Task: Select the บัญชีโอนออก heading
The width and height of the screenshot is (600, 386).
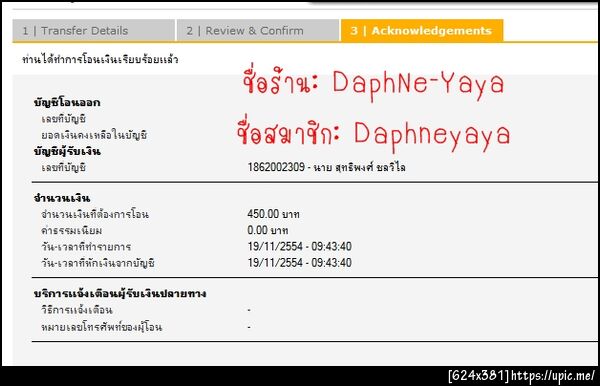Action: [x=67, y=103]
